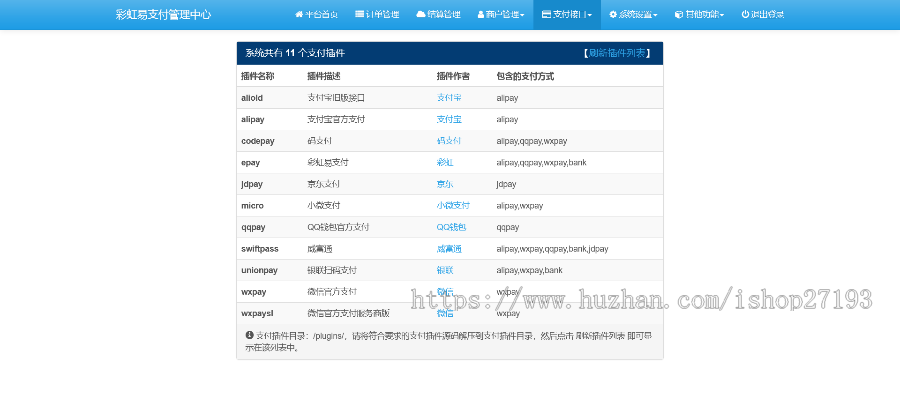This screenshot has width=900, height=417.
Task: Select the epay plugin name
Action: (250, 163)
